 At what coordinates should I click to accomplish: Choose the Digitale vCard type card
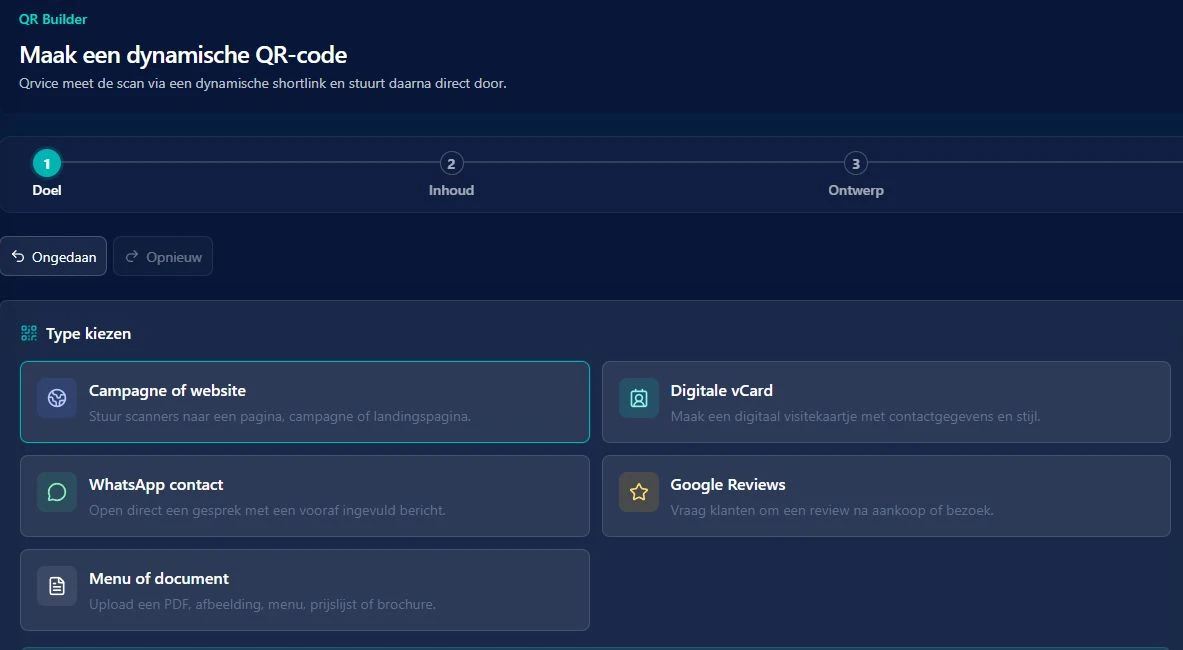[x=886, y=402]
